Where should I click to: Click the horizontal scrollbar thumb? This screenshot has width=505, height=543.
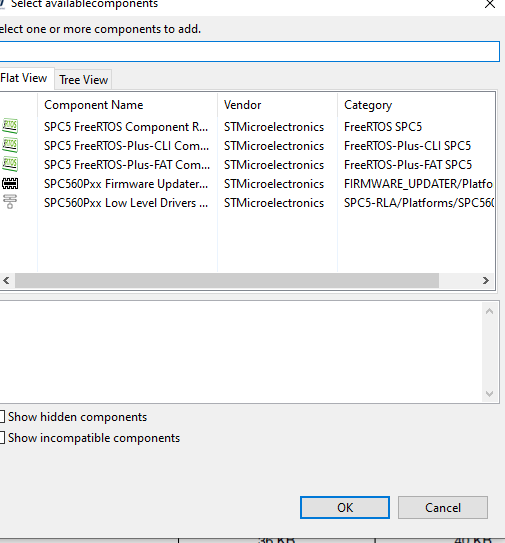227,280
